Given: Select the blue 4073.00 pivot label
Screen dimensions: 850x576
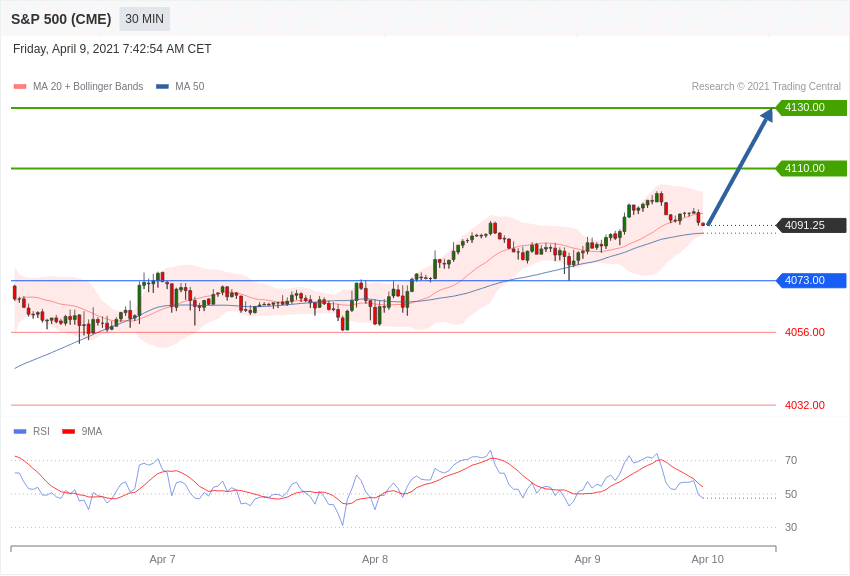Looking at the screenshot, I should coord(812,280).
